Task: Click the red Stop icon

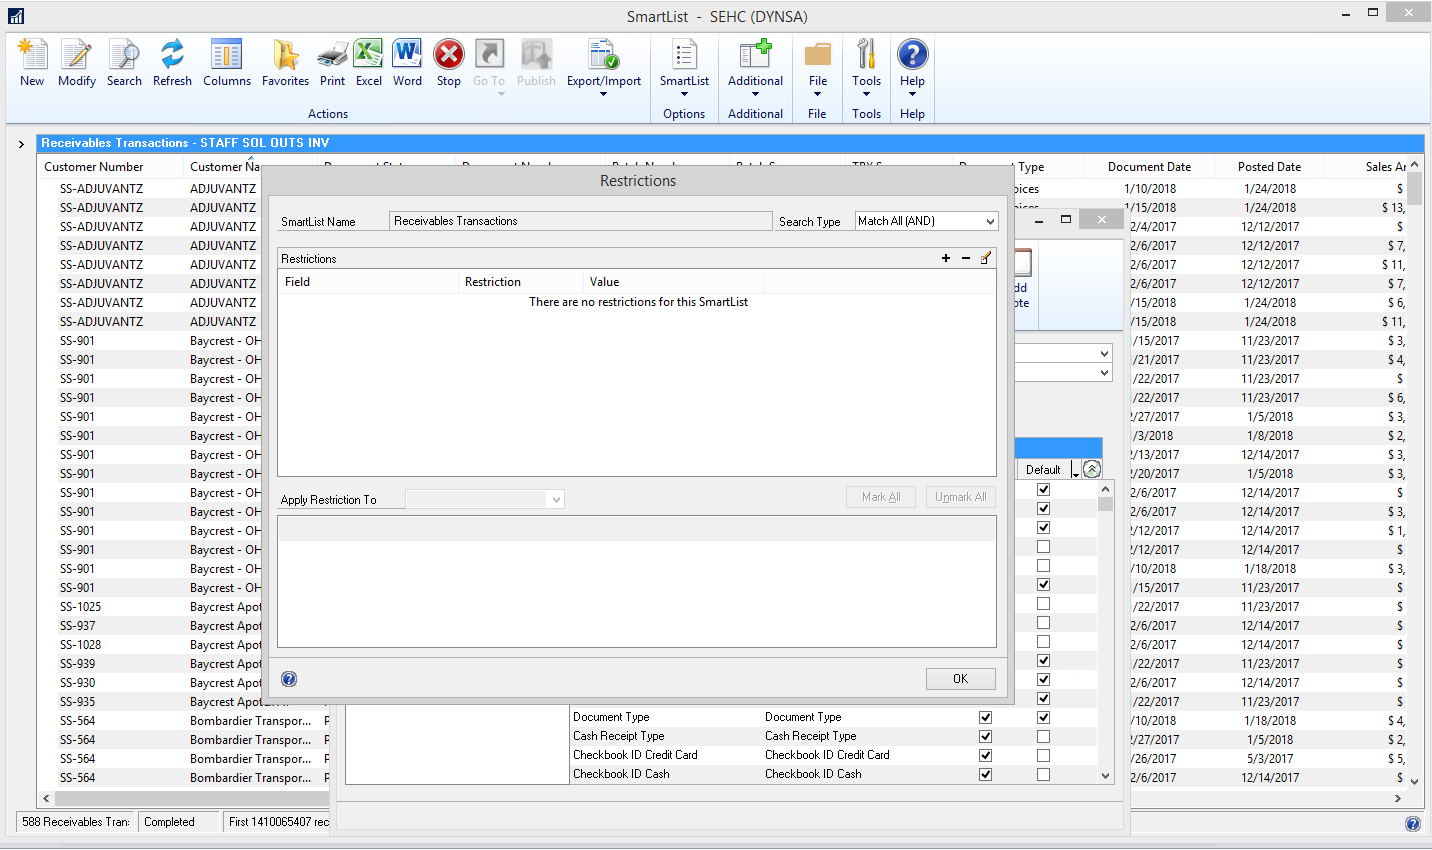Action: 449,55
